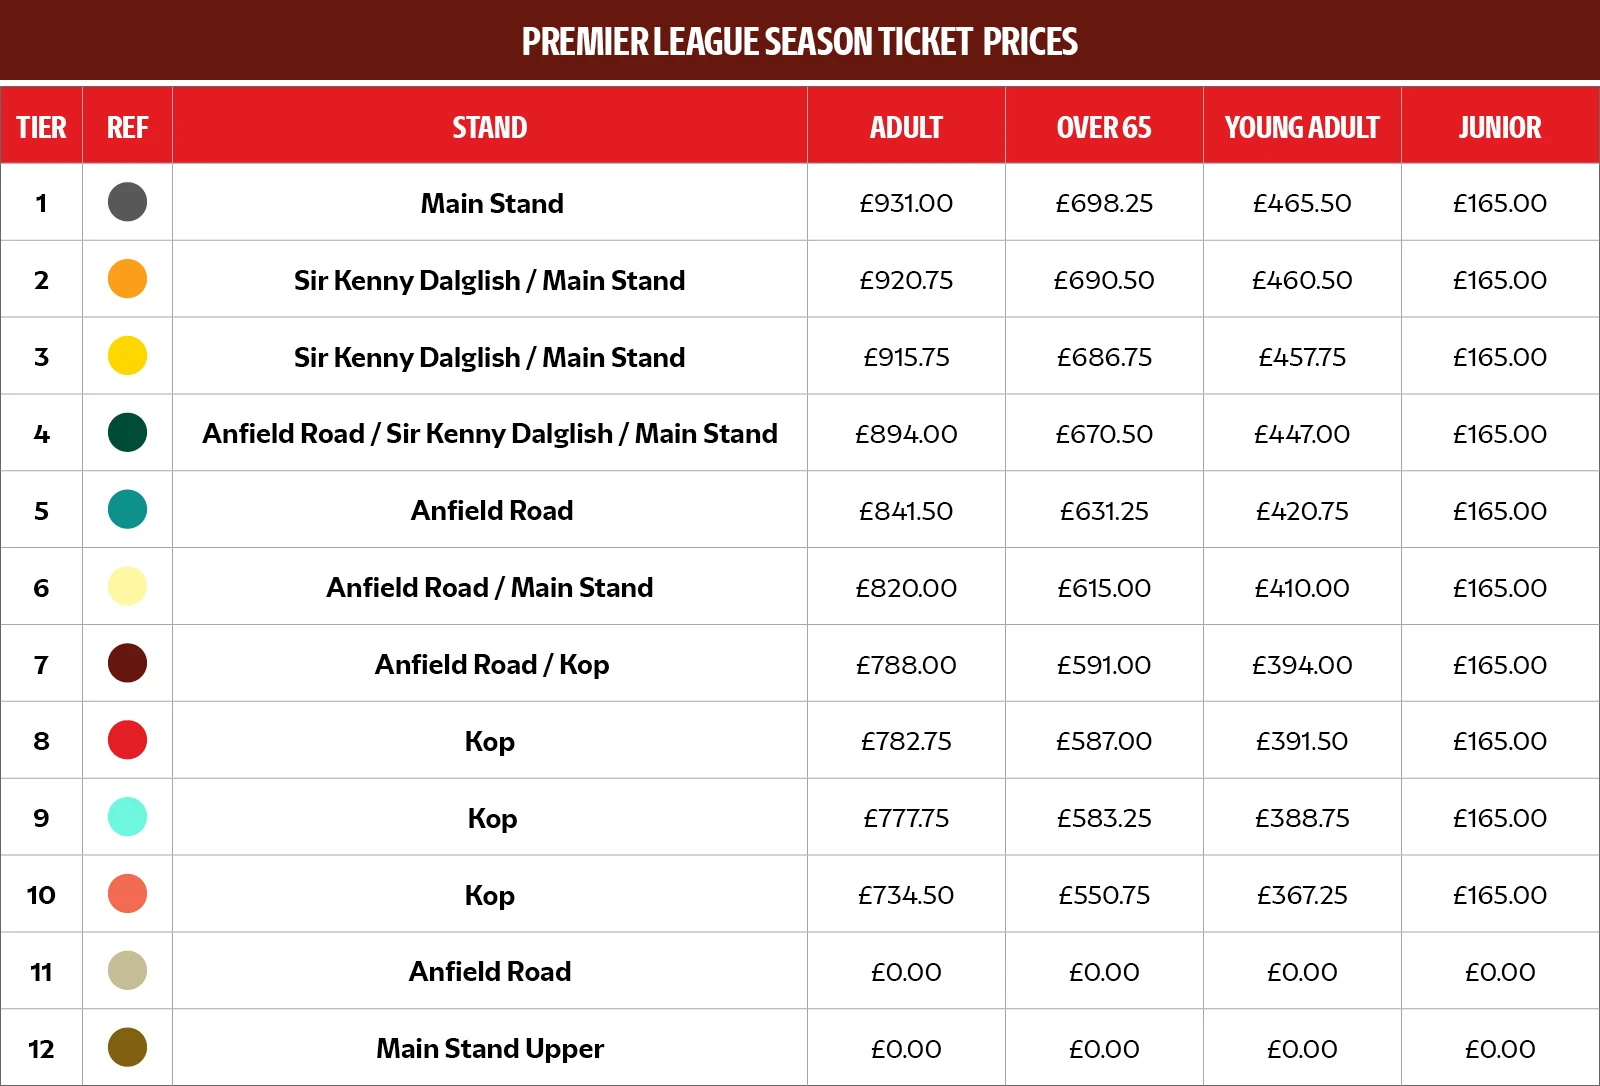
Task: Select the maroon Tier 7 colour dot
Action: [x=127, y=663]
